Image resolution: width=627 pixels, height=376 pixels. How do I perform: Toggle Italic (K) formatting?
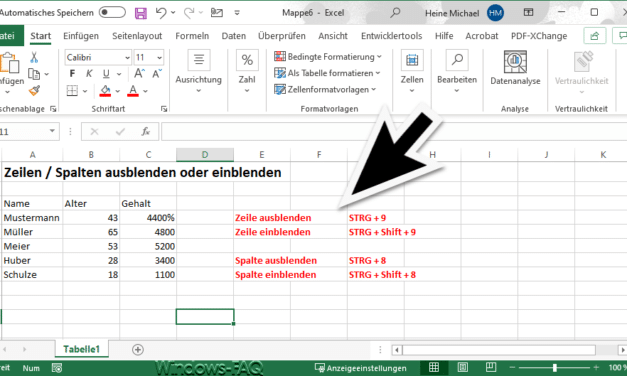[x=89, y=74]
